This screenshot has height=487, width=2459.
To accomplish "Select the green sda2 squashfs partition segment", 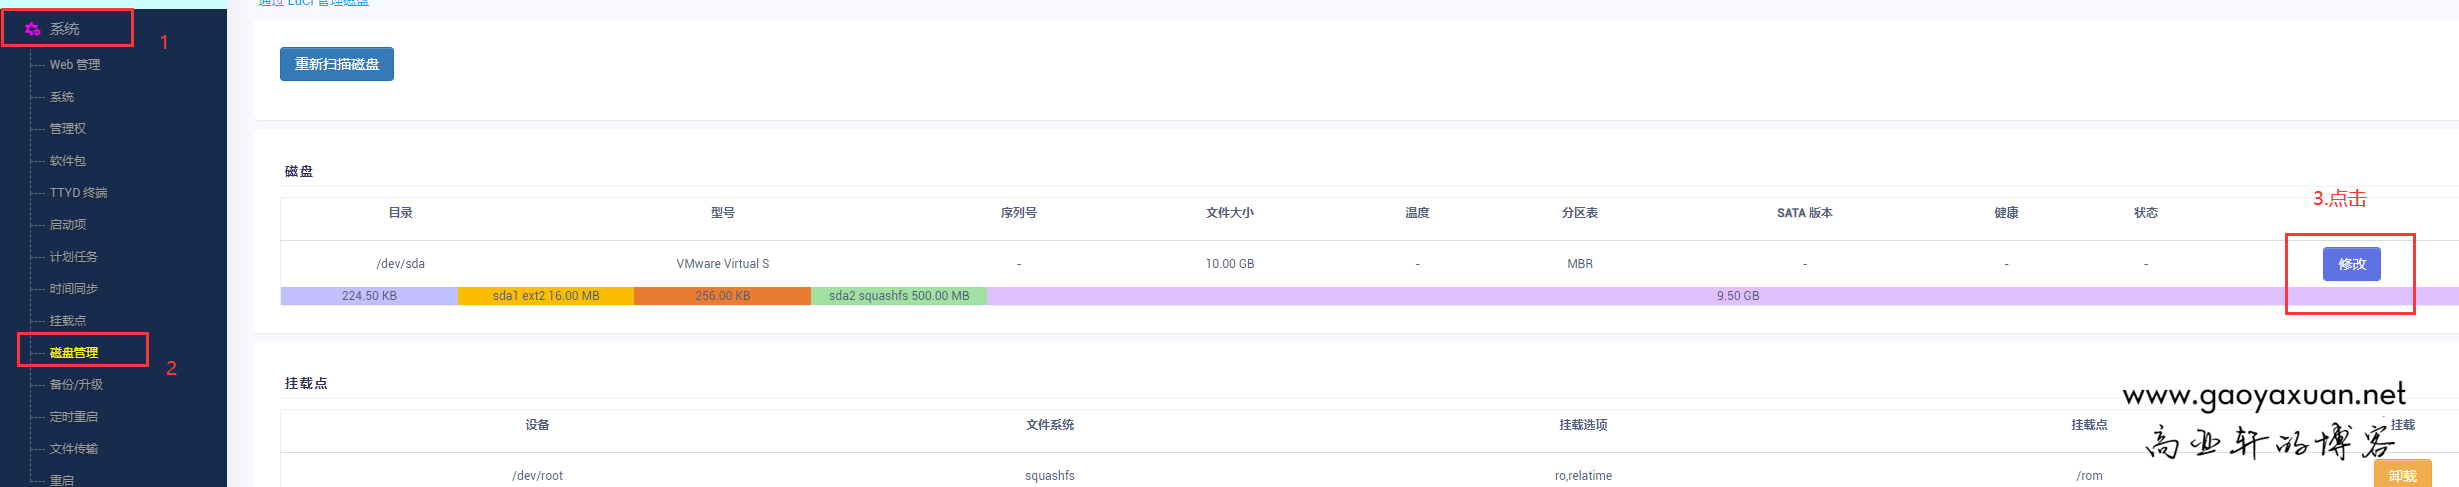I will (x=899, y=296).
